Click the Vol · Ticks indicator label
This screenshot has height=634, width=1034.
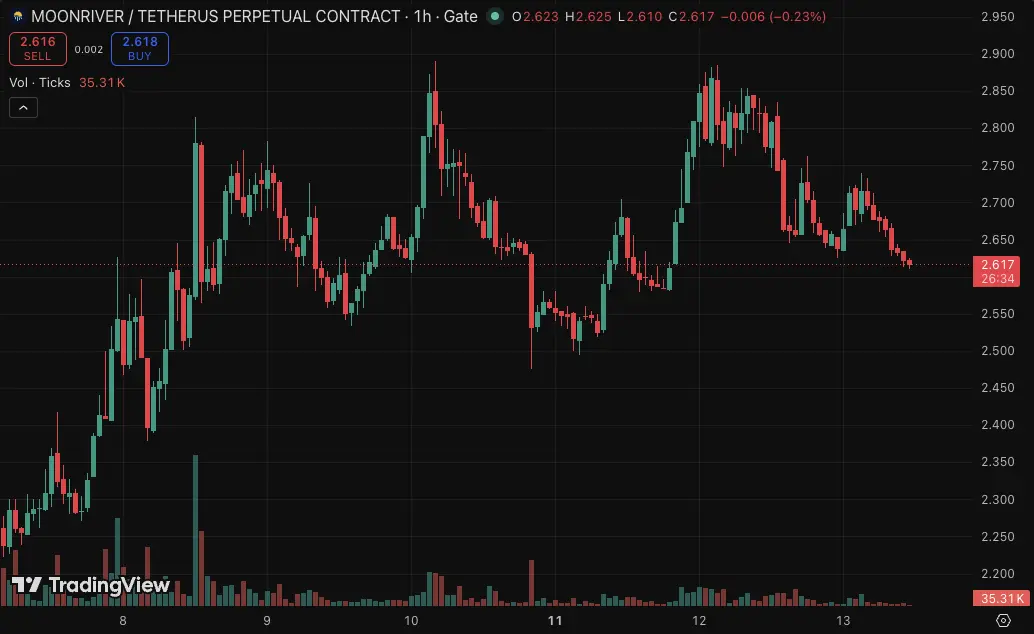40,82
